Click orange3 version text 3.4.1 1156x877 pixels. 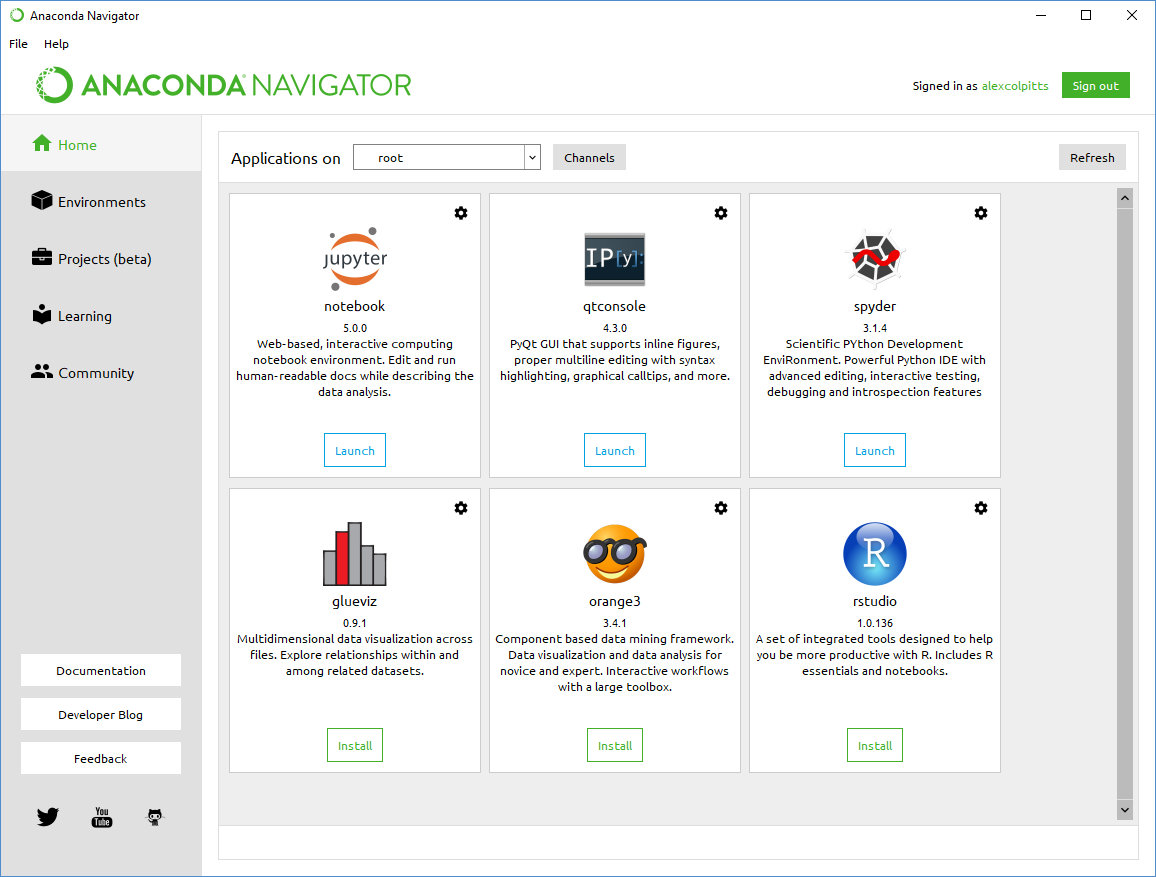click(615, 623)
